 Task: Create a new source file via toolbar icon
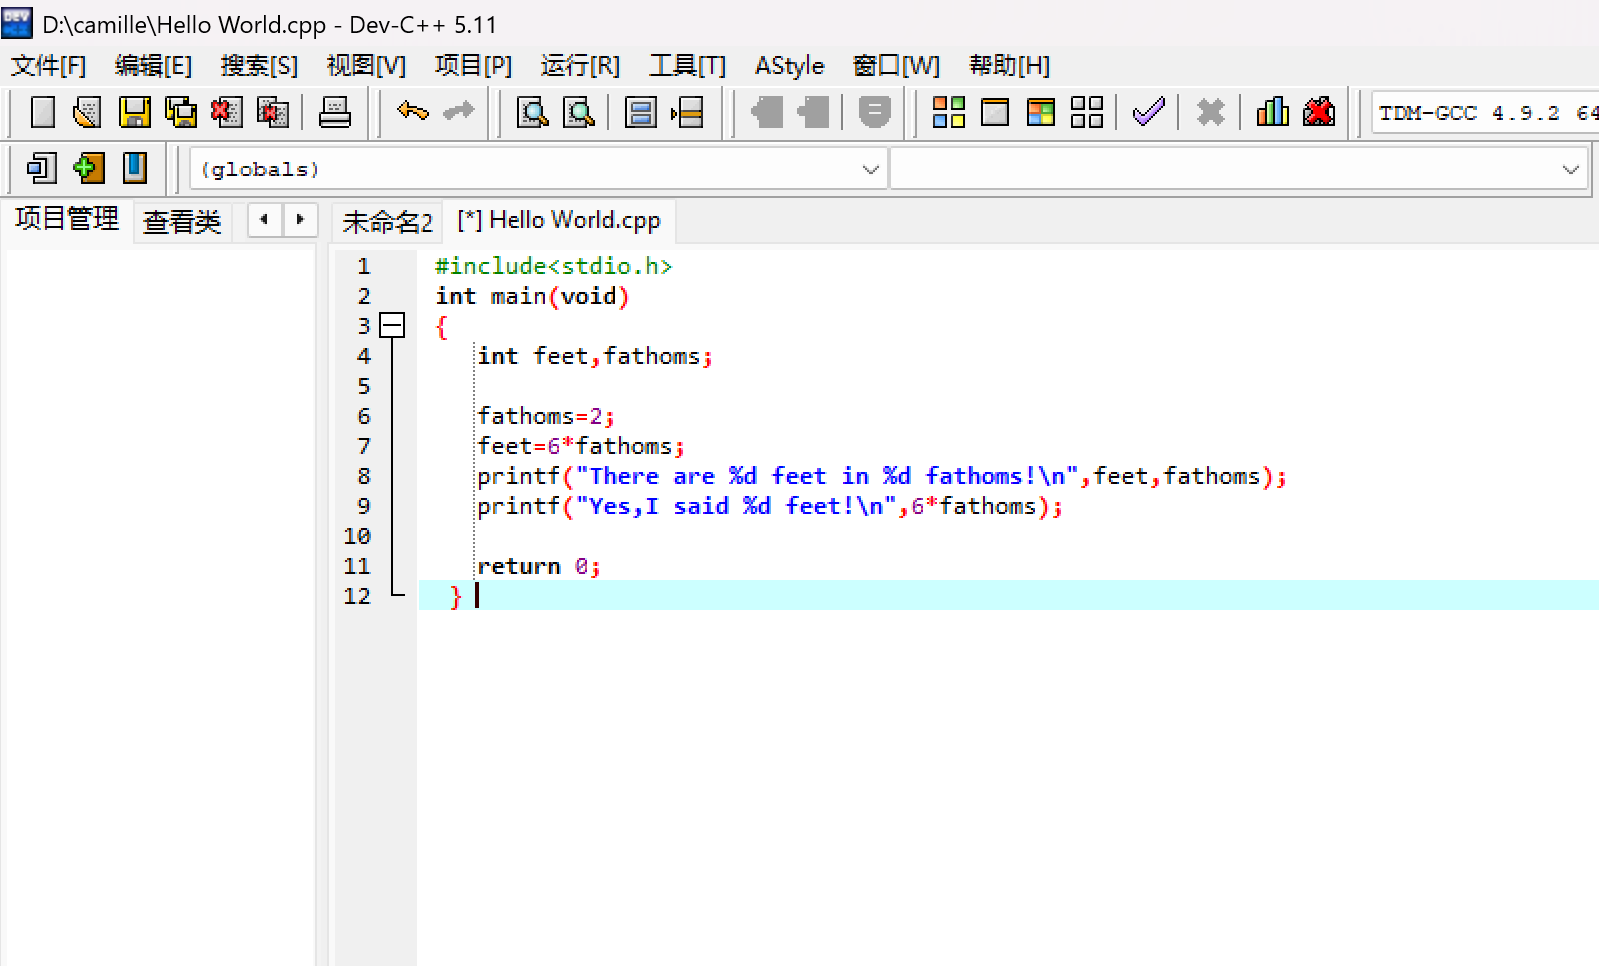pyautogui.click(x=43, y=112)
